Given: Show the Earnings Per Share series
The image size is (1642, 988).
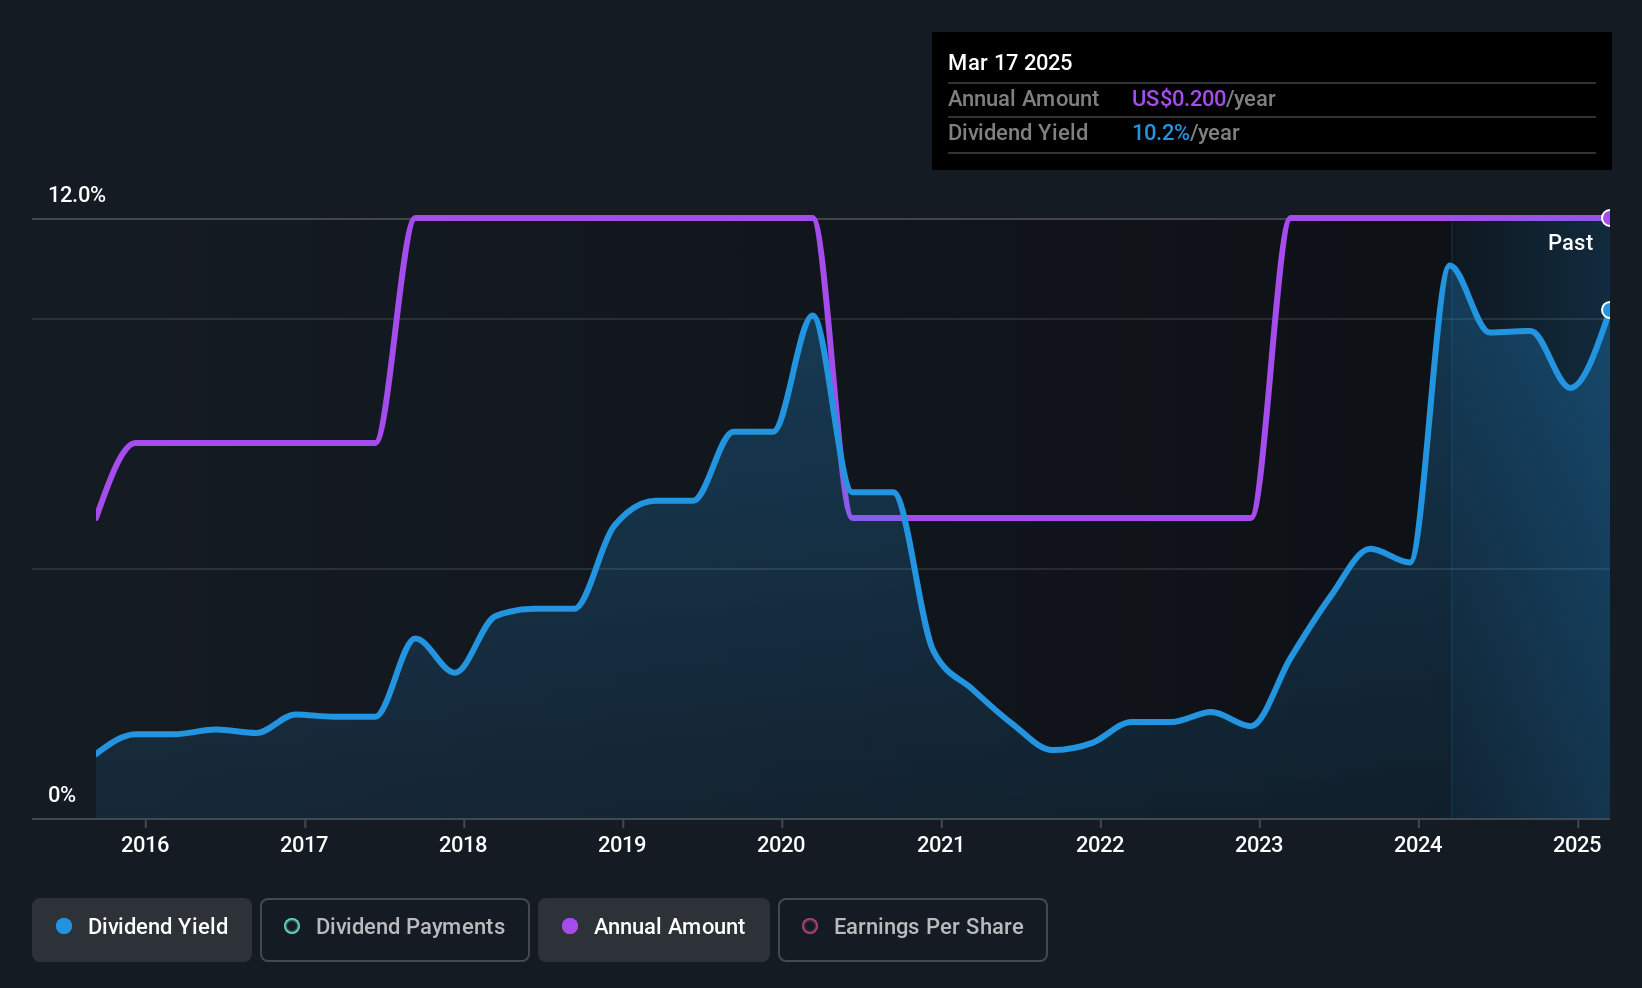Looking at the screenshot, I should coord(913,930).
